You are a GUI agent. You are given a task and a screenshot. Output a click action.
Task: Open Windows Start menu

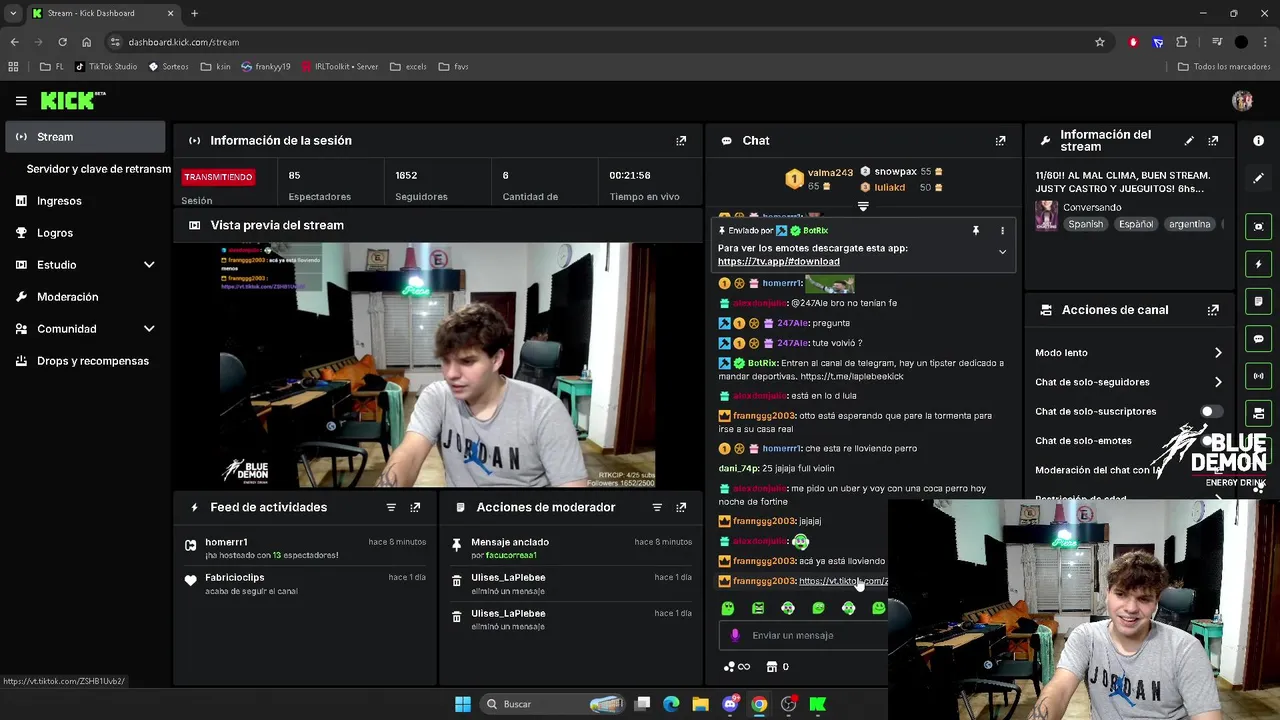pyautogui.click(x=463, y=704)
